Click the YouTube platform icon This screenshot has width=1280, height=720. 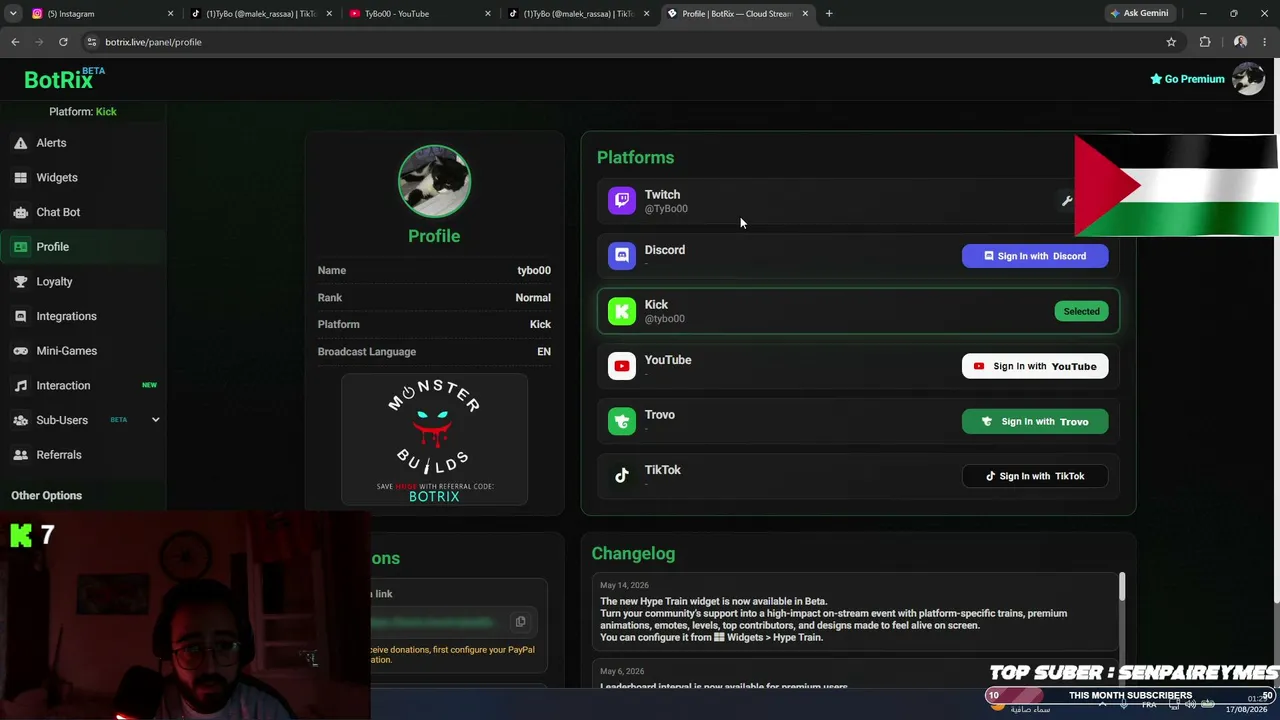pyautogui.click(x=622, y=366)
